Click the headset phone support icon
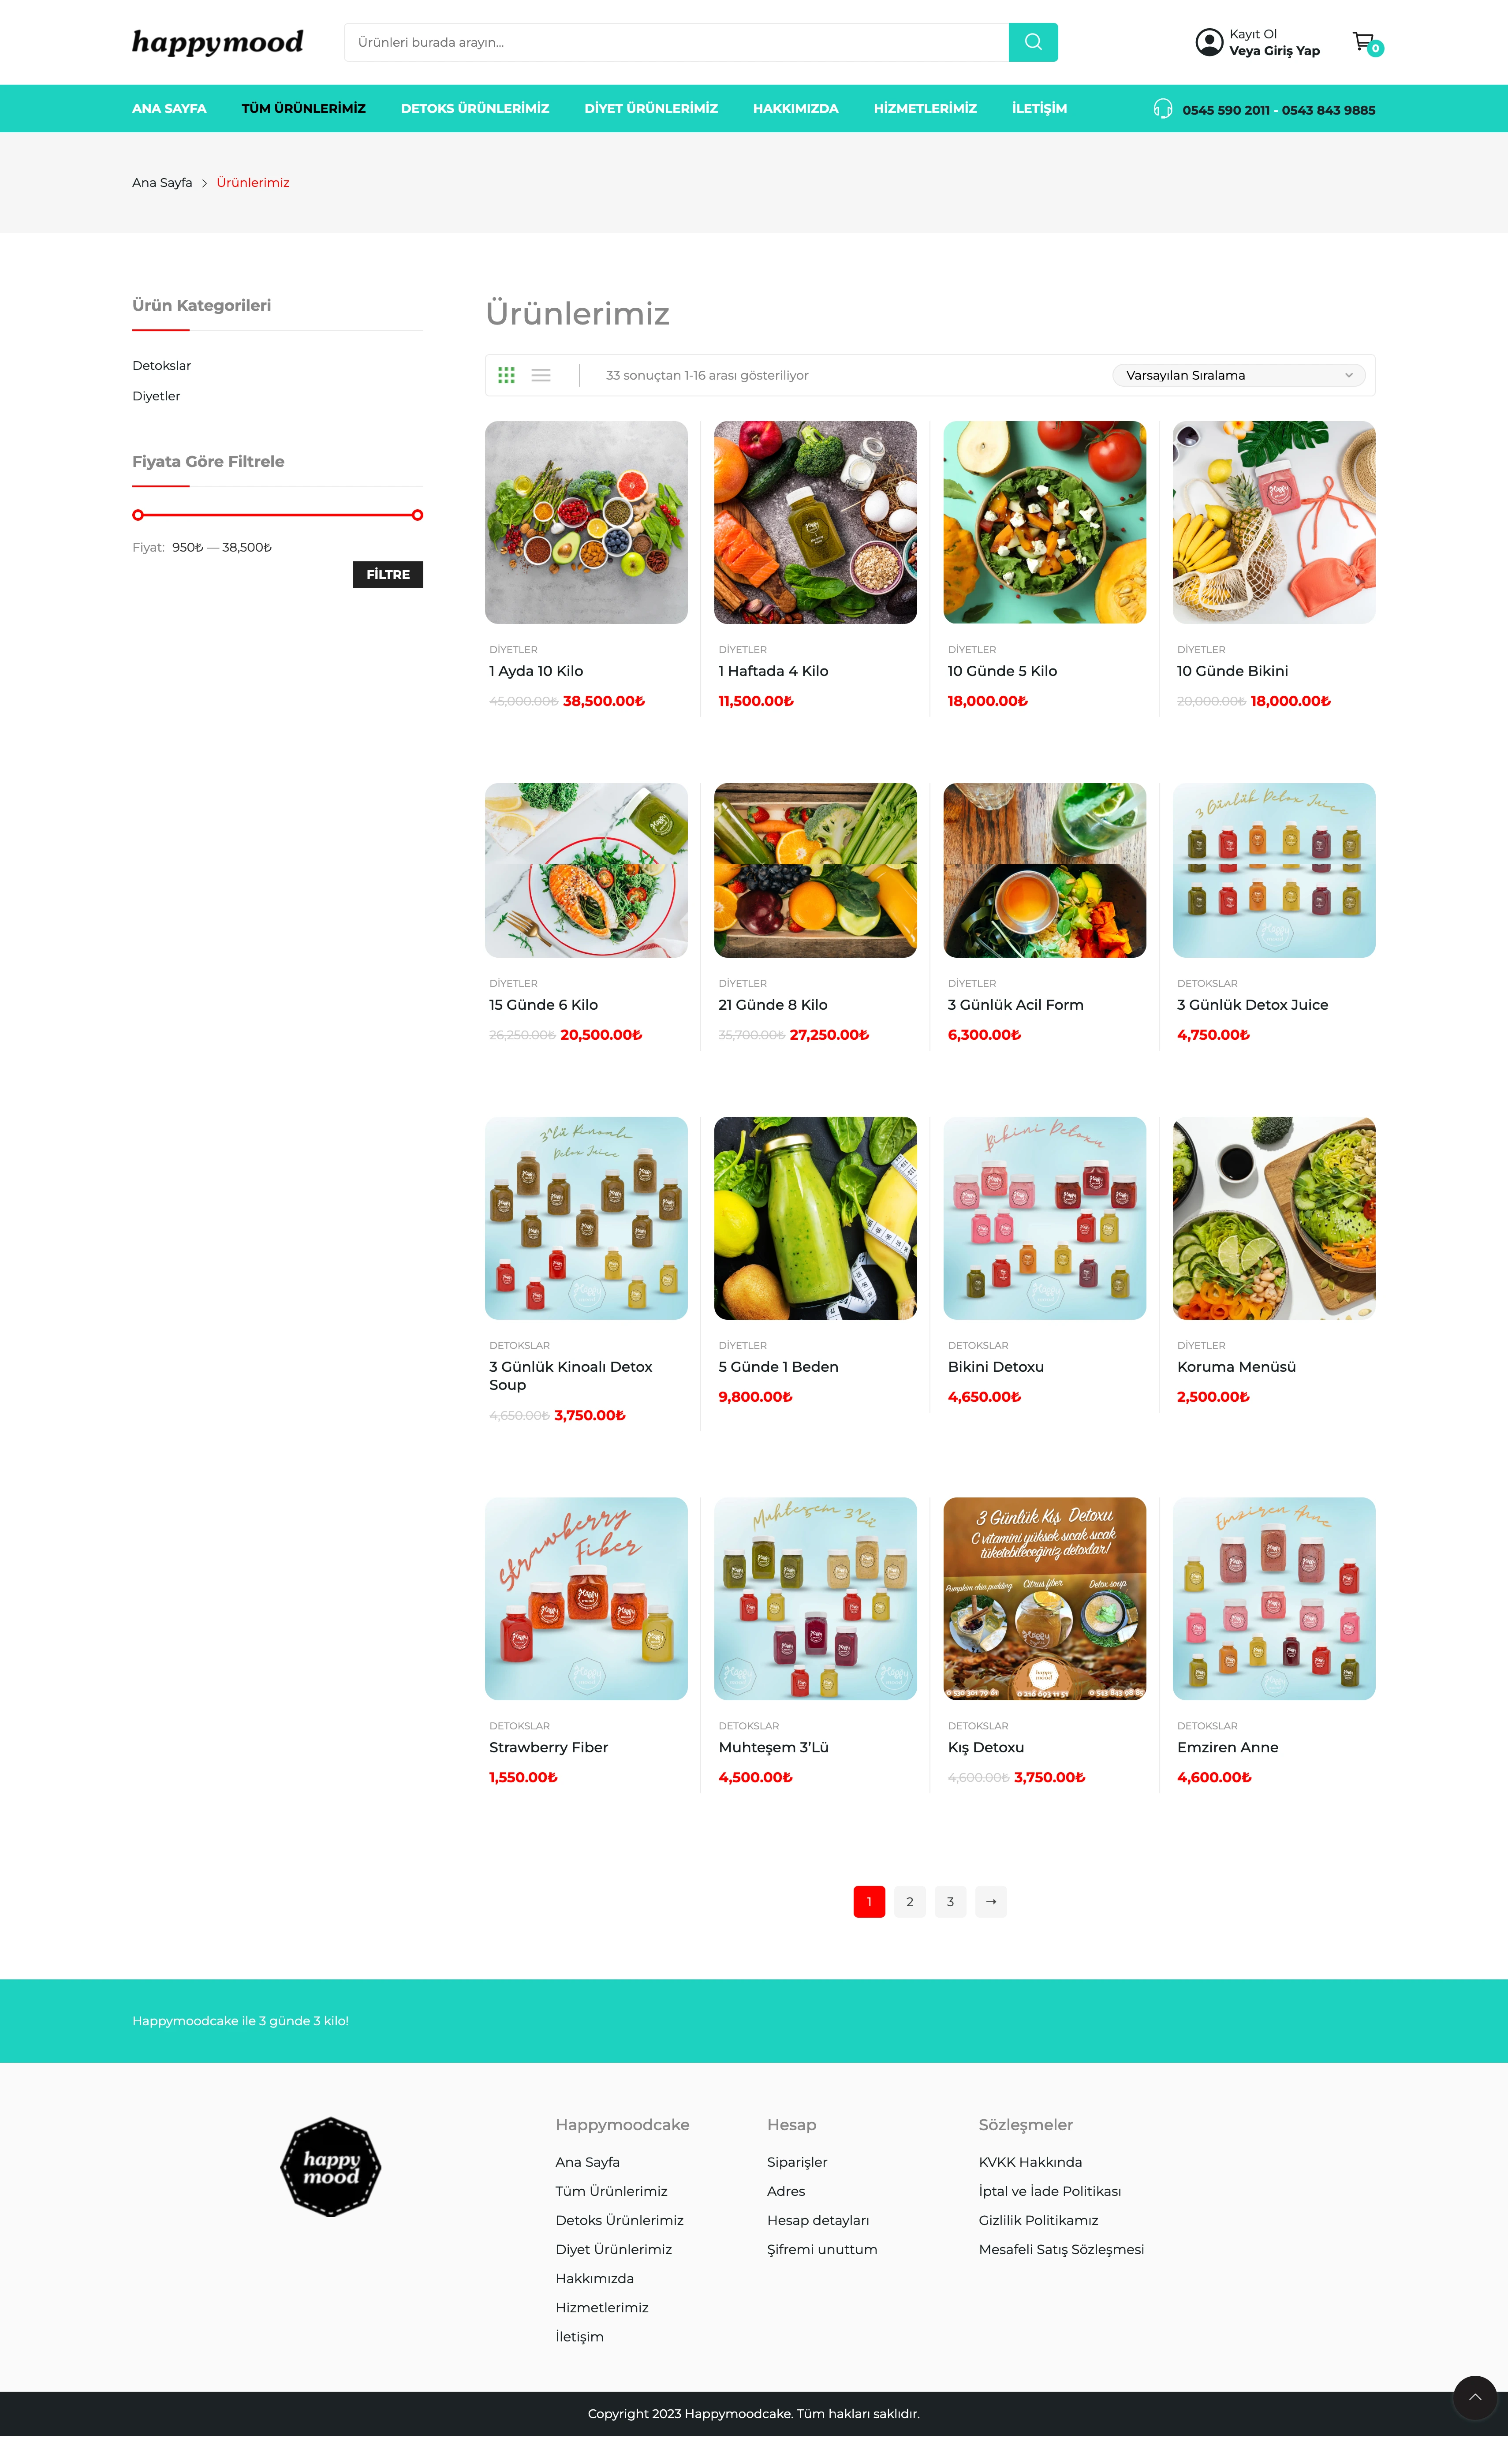 [x=1162, y=109]
